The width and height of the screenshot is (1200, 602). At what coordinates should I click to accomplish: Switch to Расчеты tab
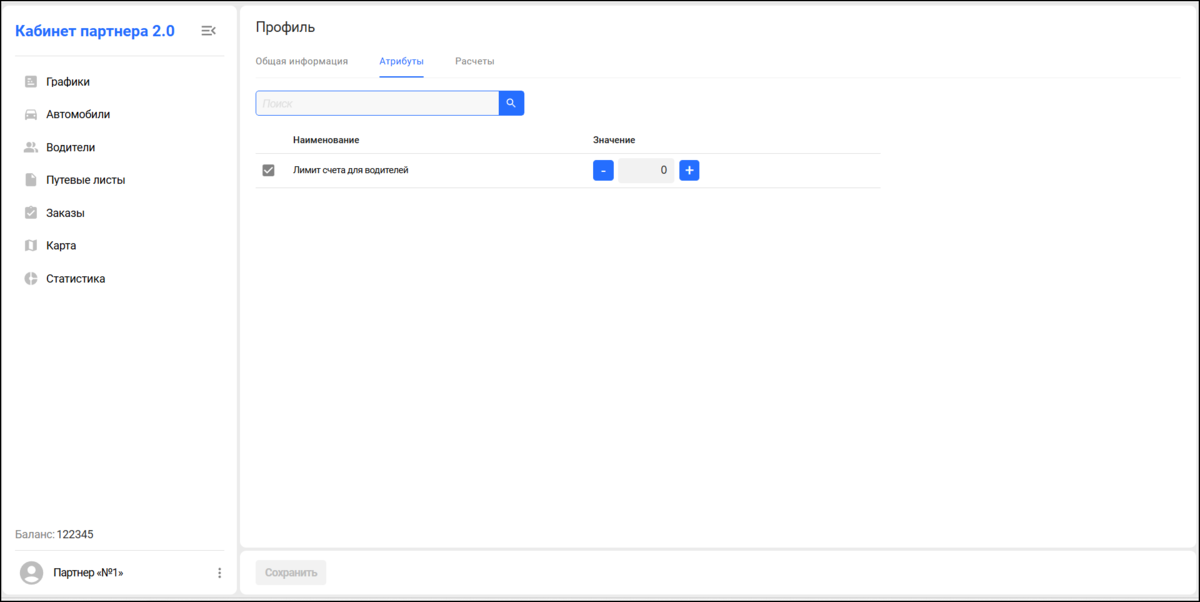(475, 61)
